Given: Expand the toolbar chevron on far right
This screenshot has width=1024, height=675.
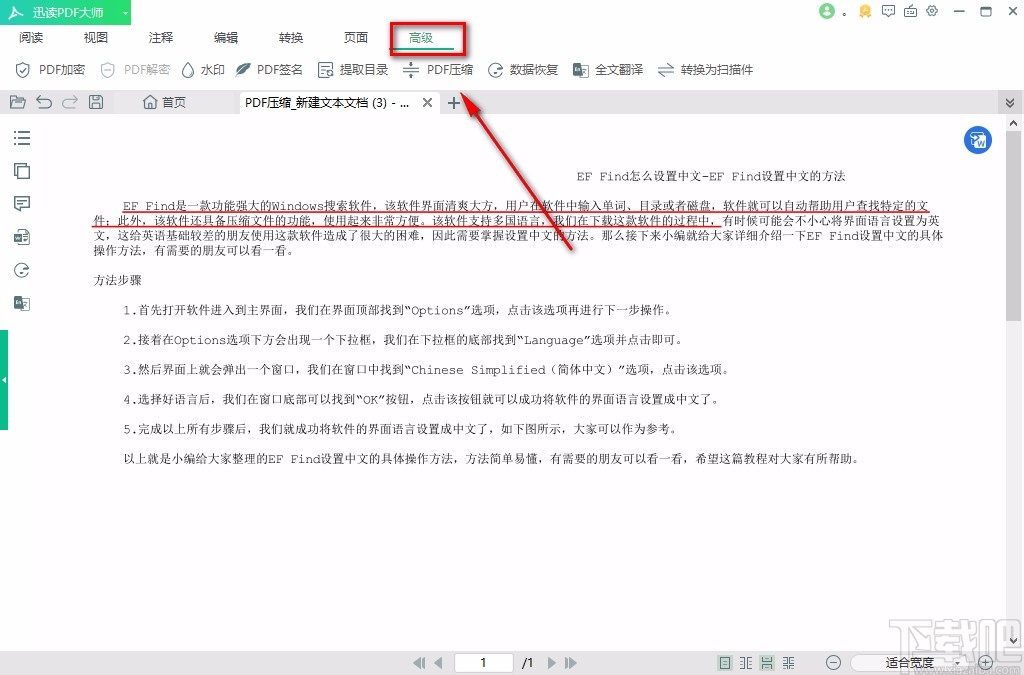Looking at the screenshot, I should click(x=1010, y=102).
